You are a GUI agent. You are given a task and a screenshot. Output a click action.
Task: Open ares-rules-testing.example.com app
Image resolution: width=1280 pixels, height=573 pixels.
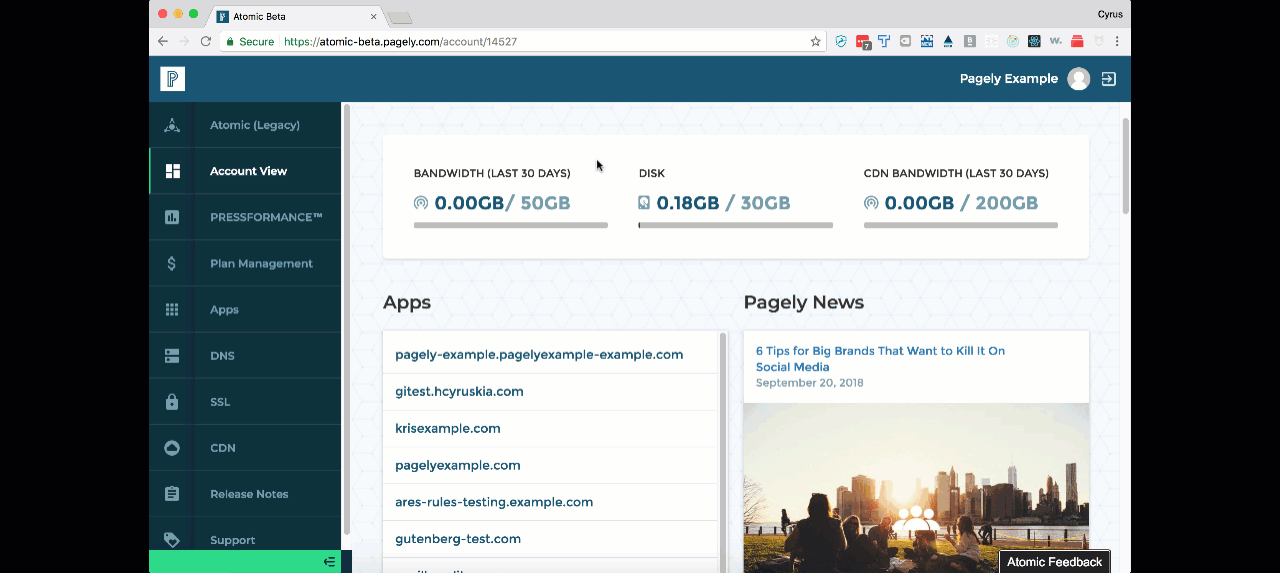(494, 502)
